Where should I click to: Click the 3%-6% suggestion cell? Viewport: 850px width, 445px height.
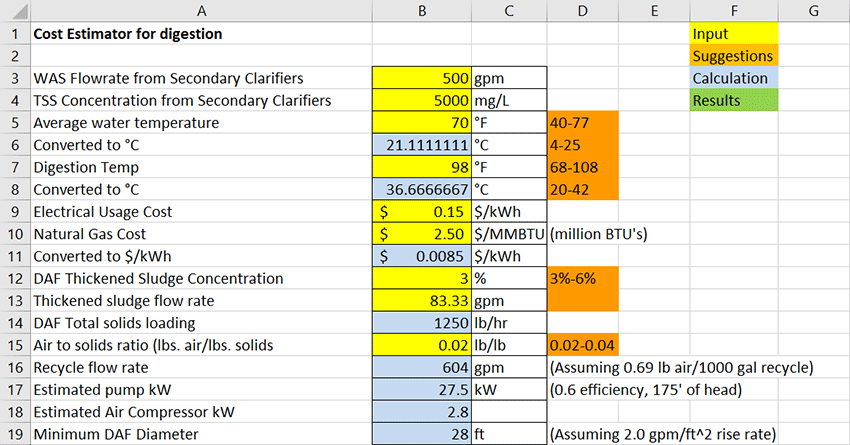583,278
